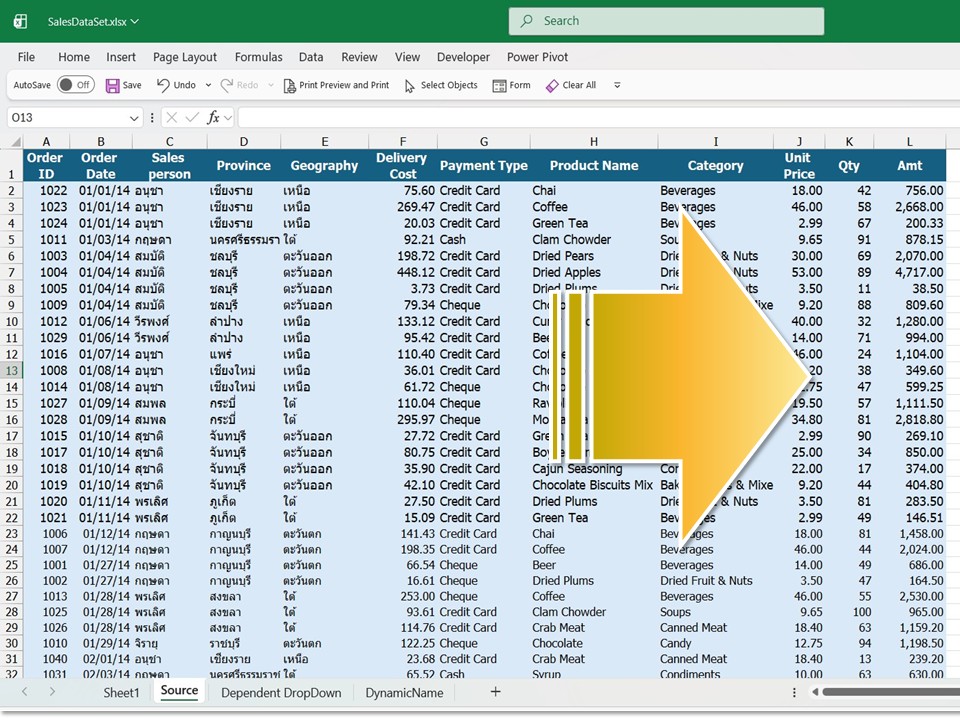Click the Soups category cell in row 28
Image resolution: width=960 pixels, height=720 pixels.
715,612
